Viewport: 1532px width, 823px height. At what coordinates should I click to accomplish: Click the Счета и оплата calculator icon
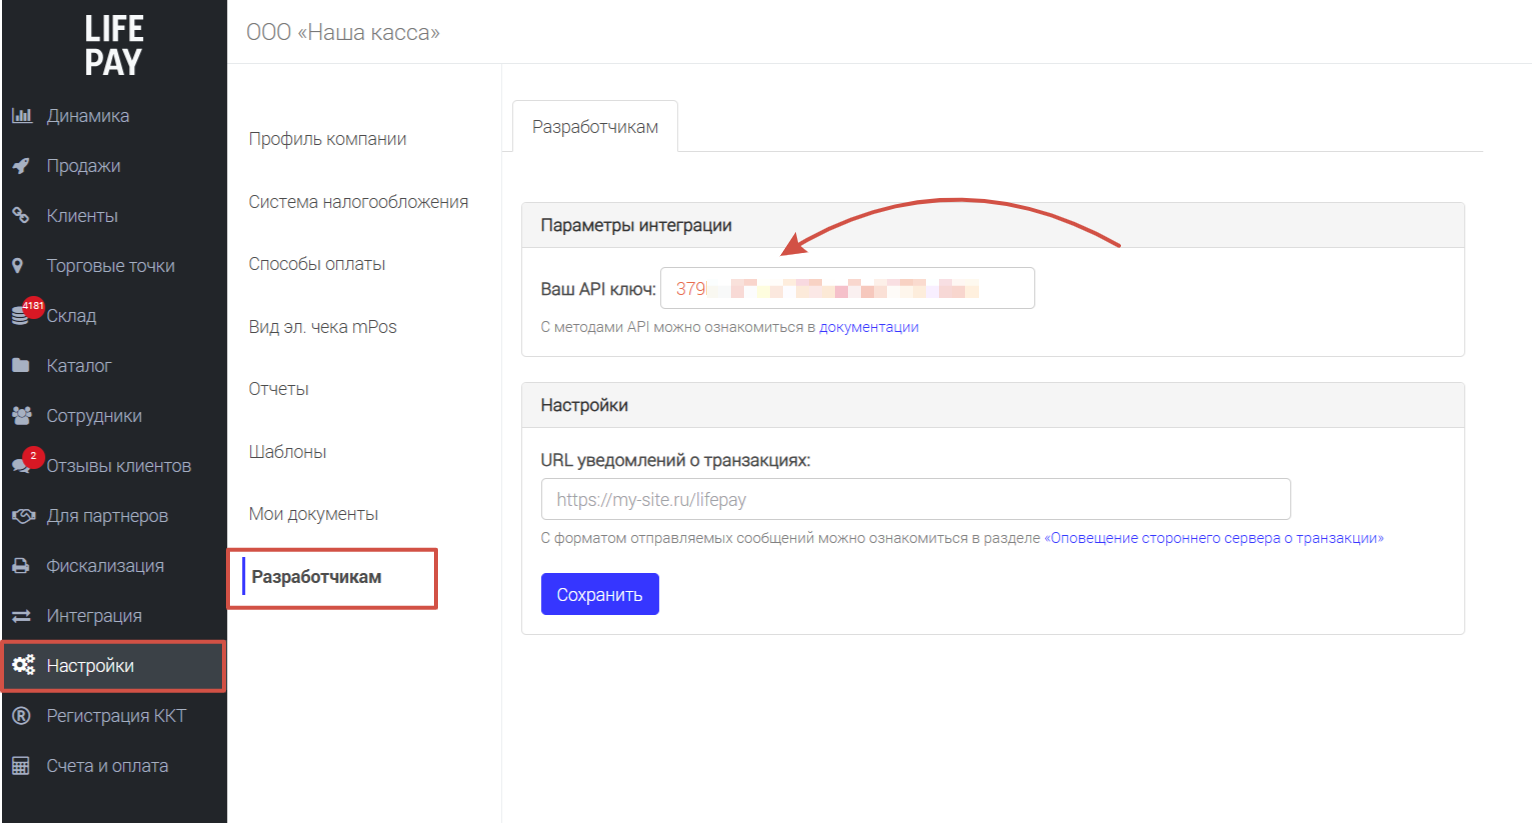pyautogui.click(x=21, y=766)
